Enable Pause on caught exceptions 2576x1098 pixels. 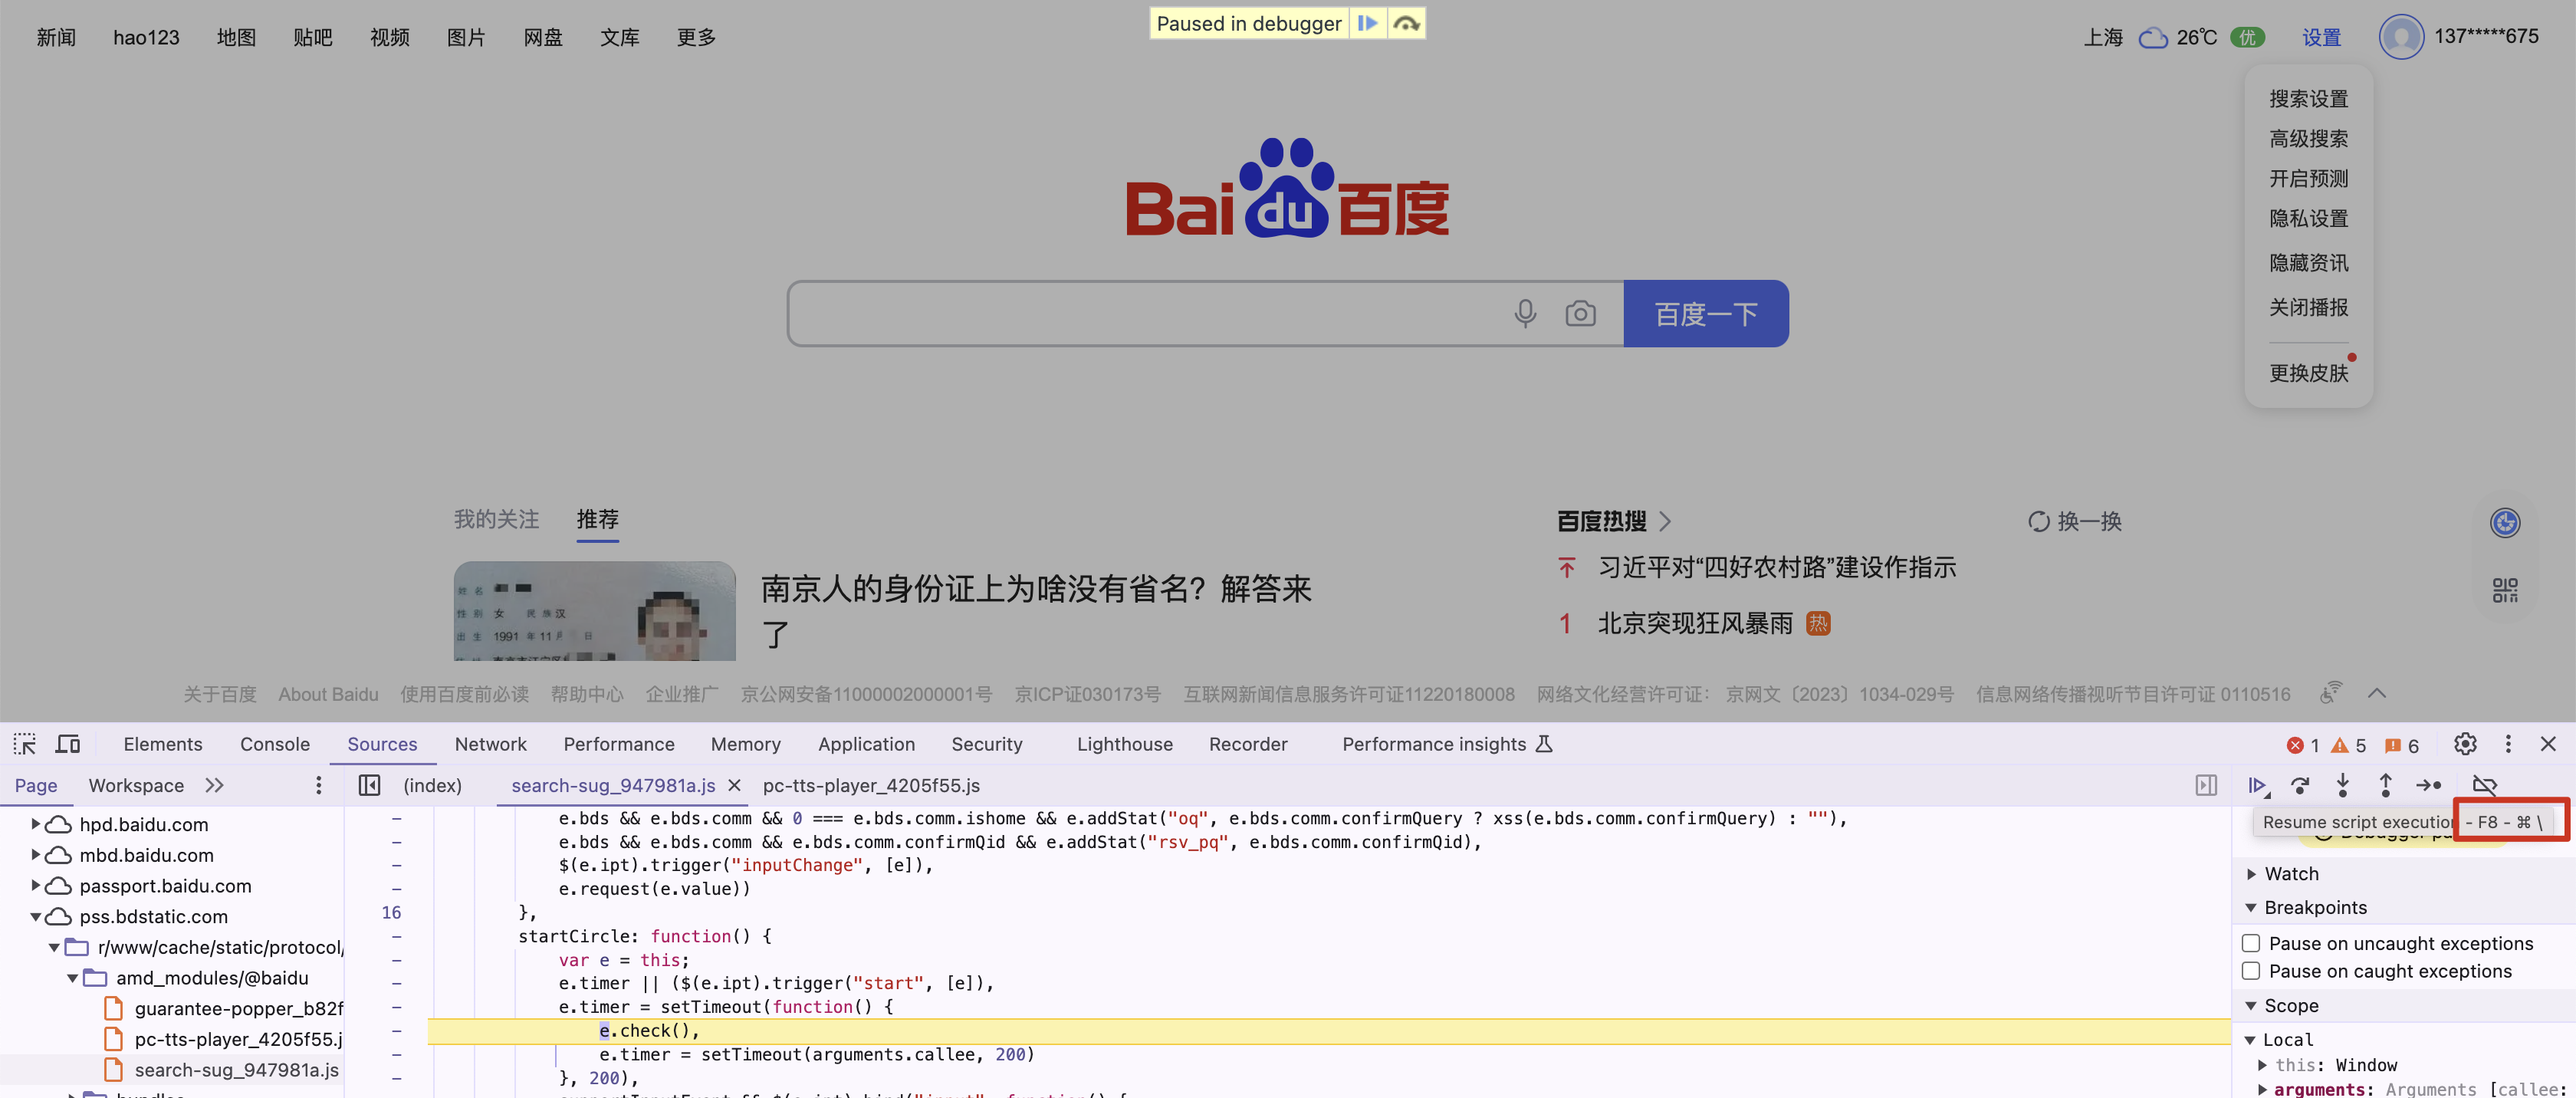click(x=2251, y=971)
